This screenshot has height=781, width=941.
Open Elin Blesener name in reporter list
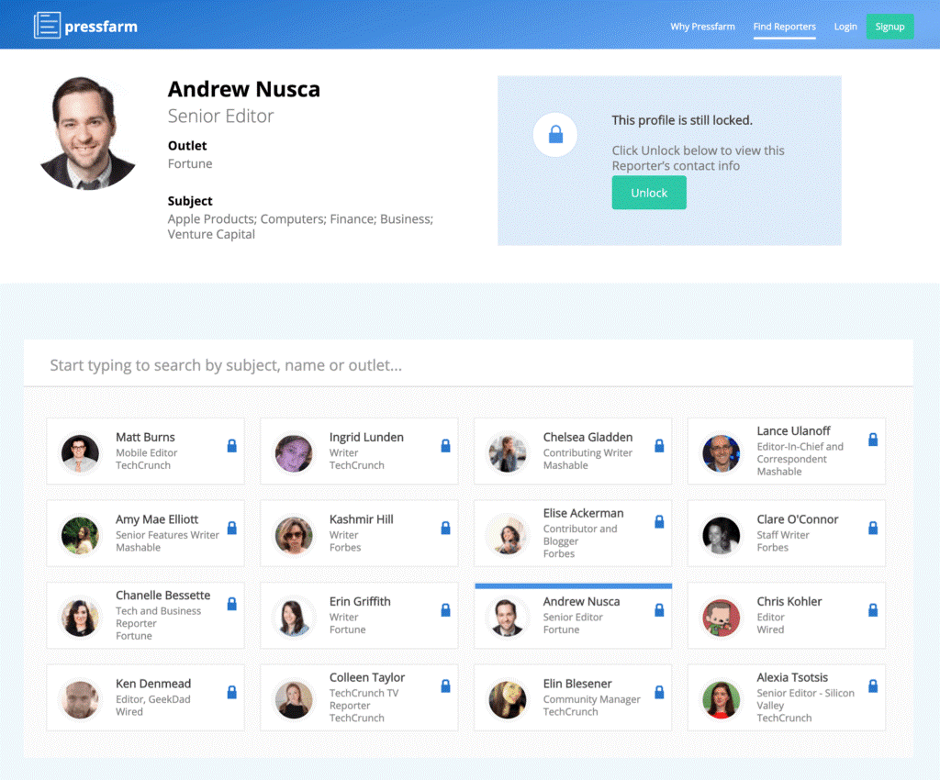[577, 684]
